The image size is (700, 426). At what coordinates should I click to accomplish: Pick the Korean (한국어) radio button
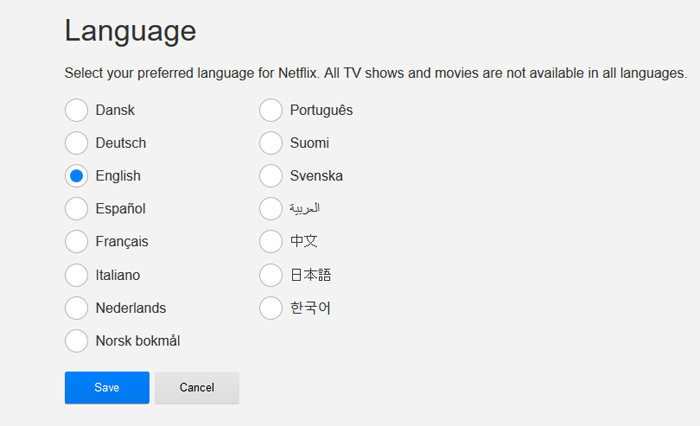(x=271, y=308)
